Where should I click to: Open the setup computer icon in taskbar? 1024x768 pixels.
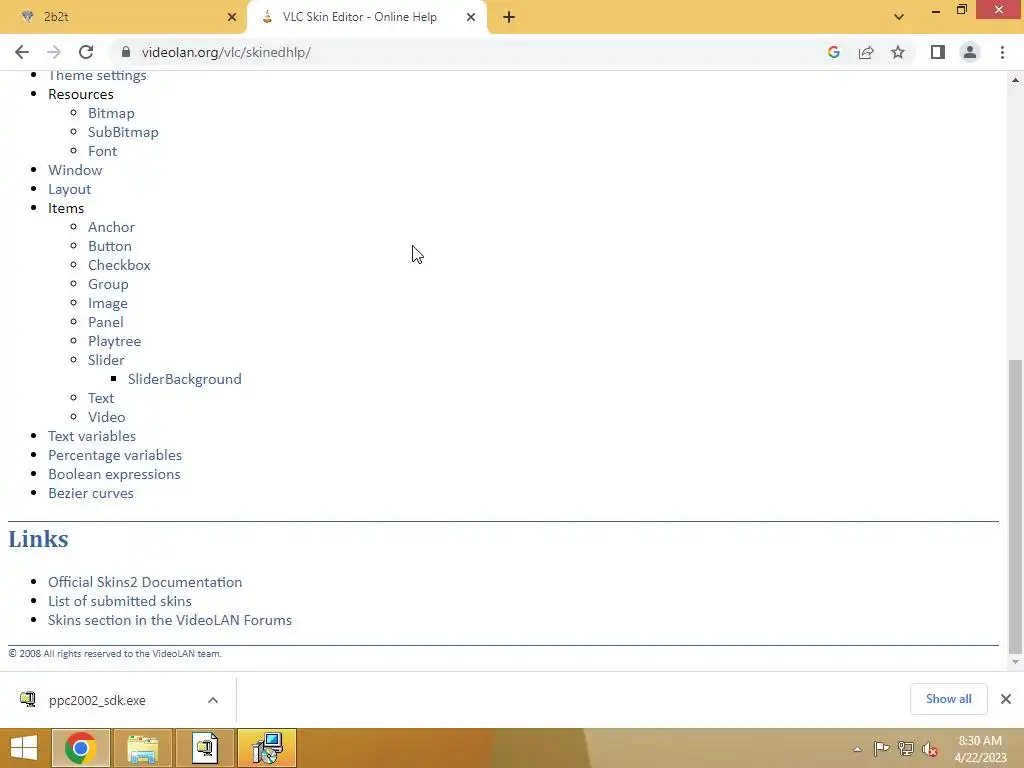pyautogui.click(x=267, y=748)
